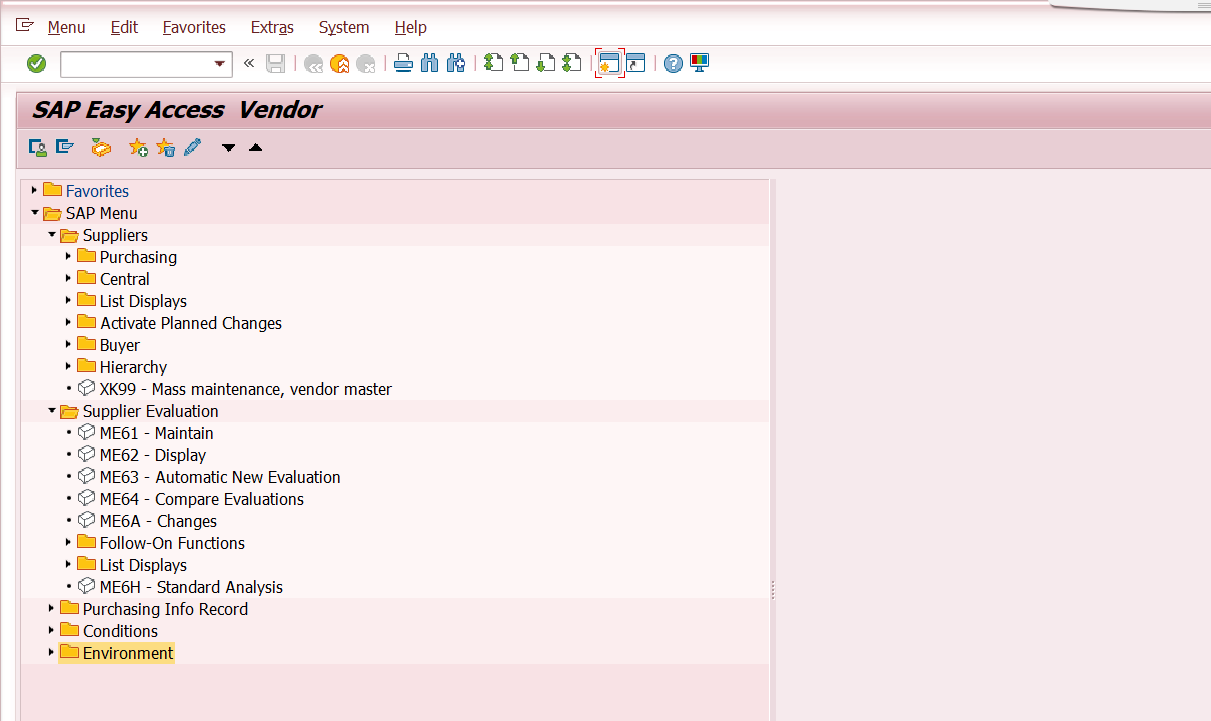Select XK99 Mass maintenance vendor master

245,389
